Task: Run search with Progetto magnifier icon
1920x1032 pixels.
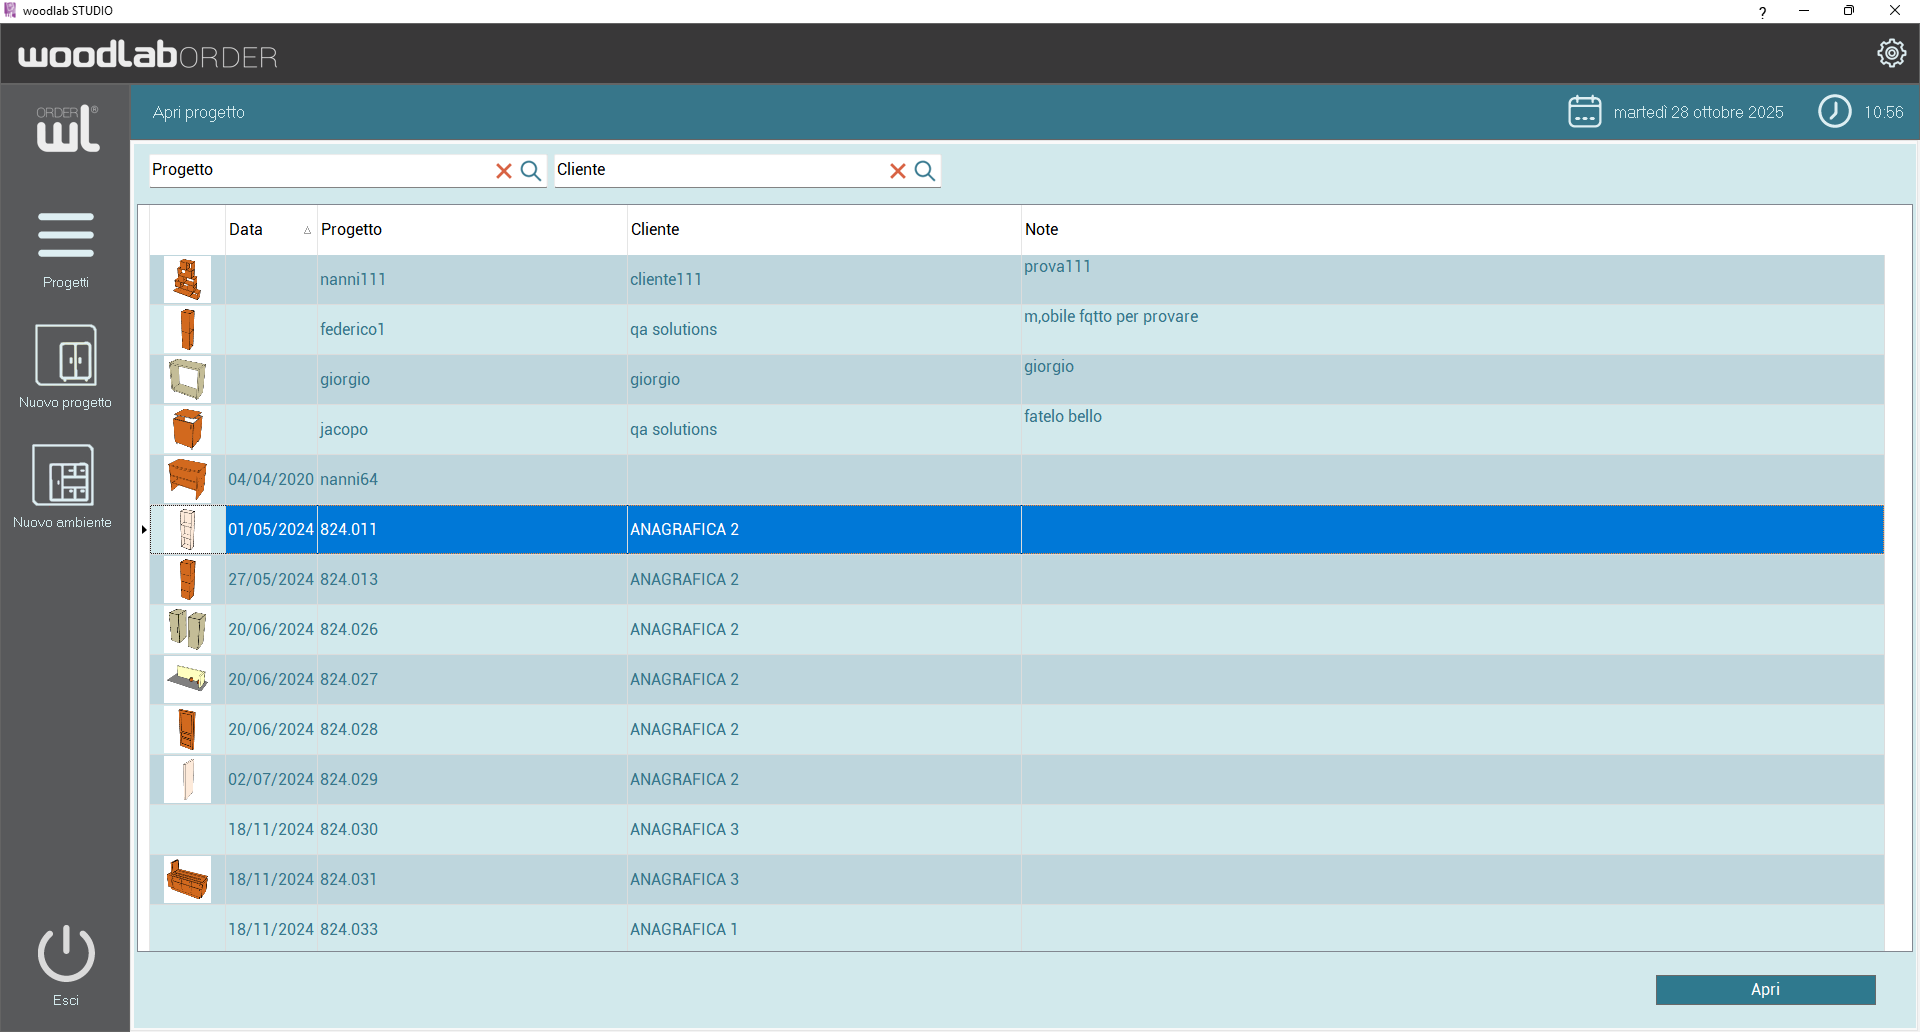Action: pos(531,171)
